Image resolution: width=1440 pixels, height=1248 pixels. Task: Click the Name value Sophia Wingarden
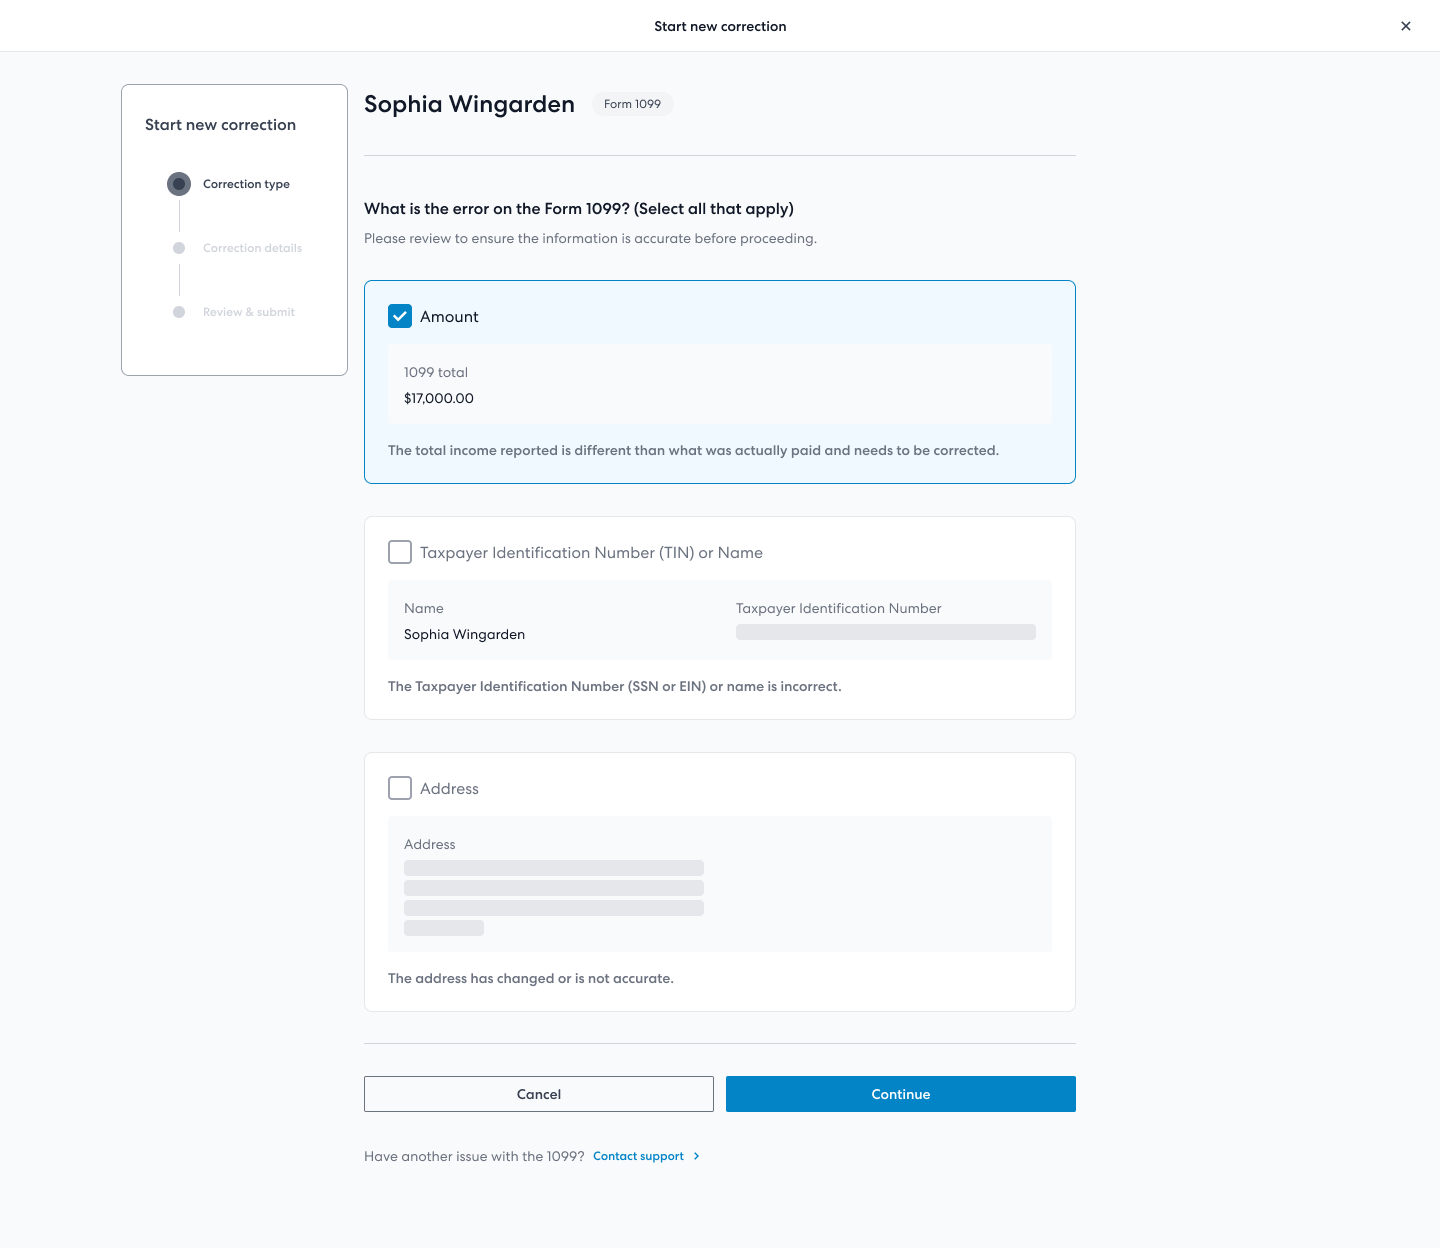pyautogui.click(x=464, y=634)
